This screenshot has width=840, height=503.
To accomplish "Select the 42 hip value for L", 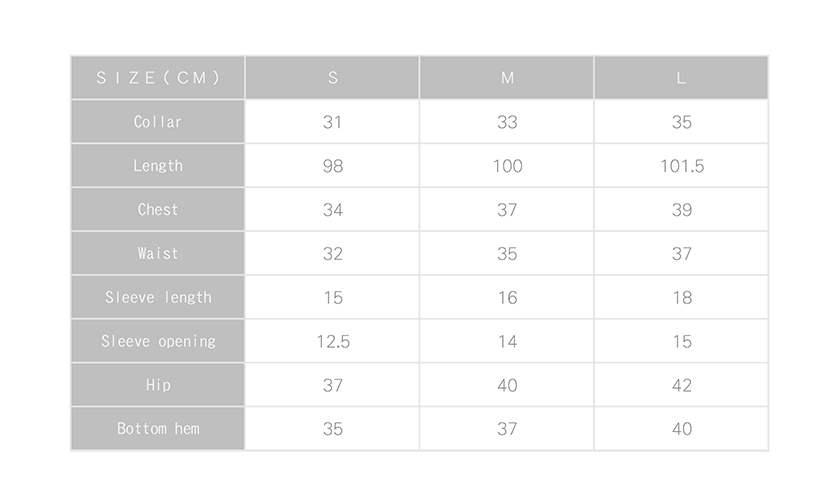I will [x=681, y=385].
